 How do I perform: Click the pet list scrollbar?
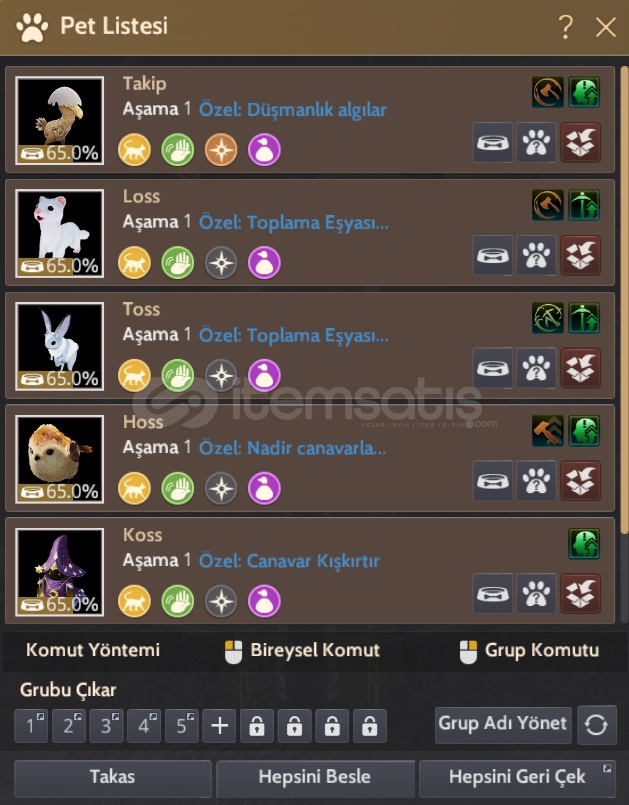(624, 300)
